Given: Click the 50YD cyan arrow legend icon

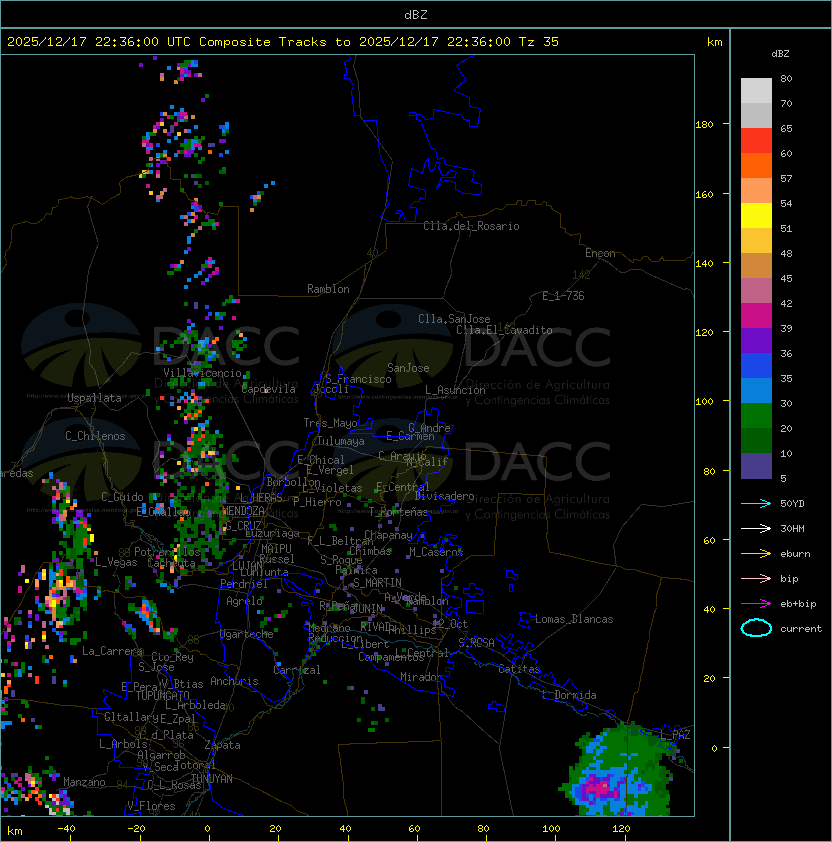Looking at the screenshot, I should [x=756, y=504].
